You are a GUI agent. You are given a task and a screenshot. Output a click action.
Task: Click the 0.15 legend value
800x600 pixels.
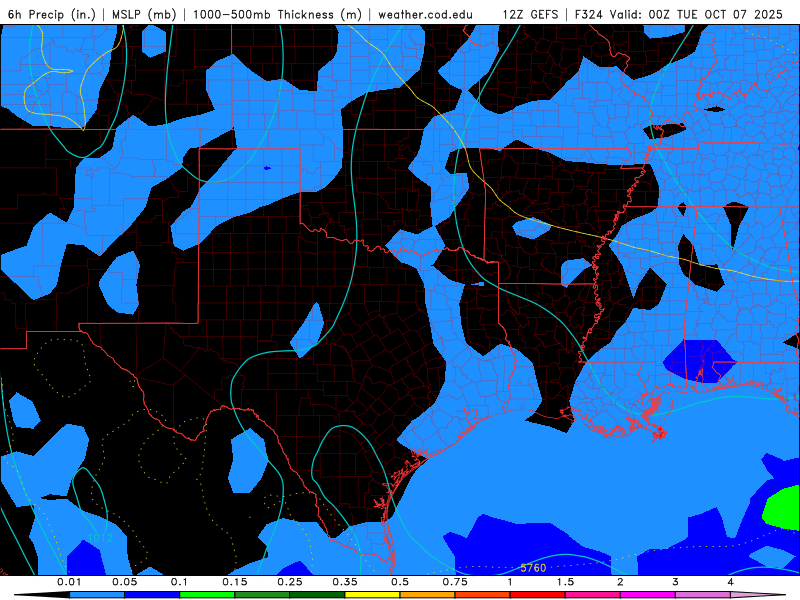pos(235,582)
